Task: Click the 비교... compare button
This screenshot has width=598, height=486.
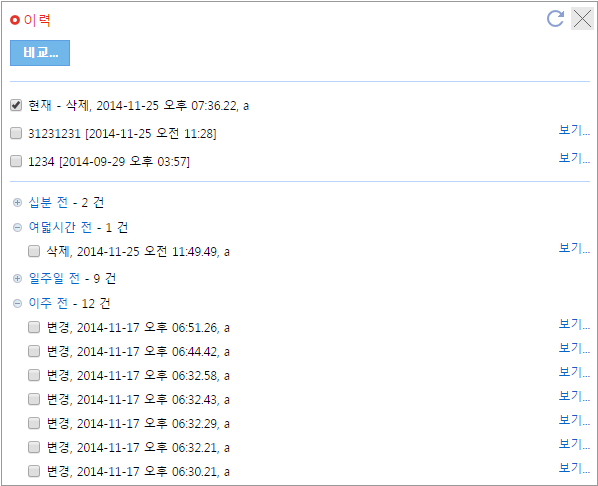Action: click(40, 53)
